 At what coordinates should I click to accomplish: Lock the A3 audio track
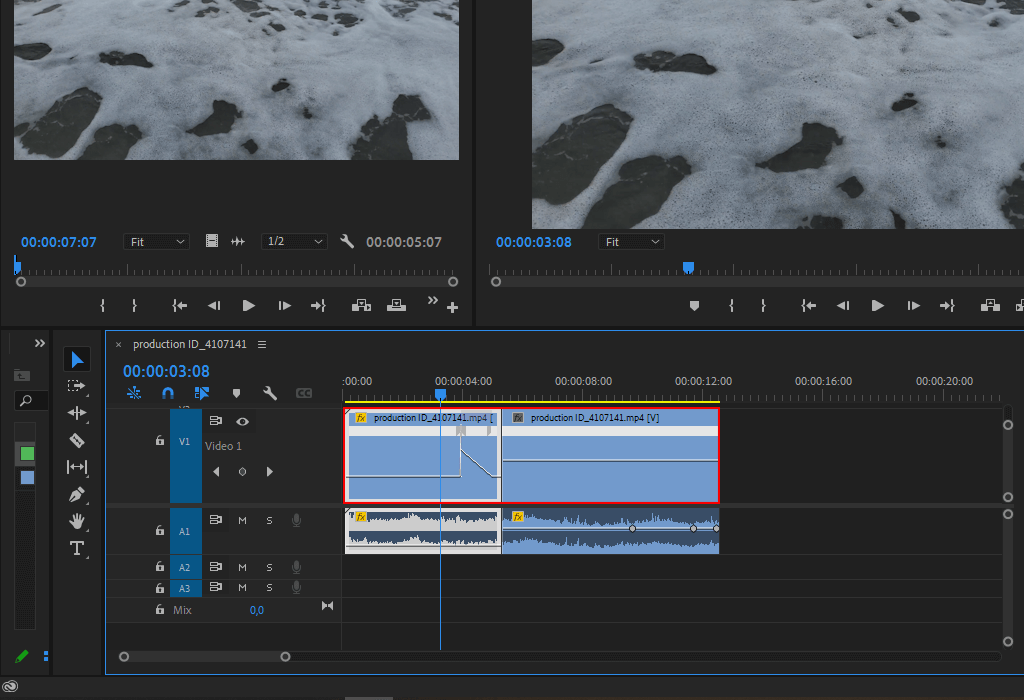tap(159, 588)
